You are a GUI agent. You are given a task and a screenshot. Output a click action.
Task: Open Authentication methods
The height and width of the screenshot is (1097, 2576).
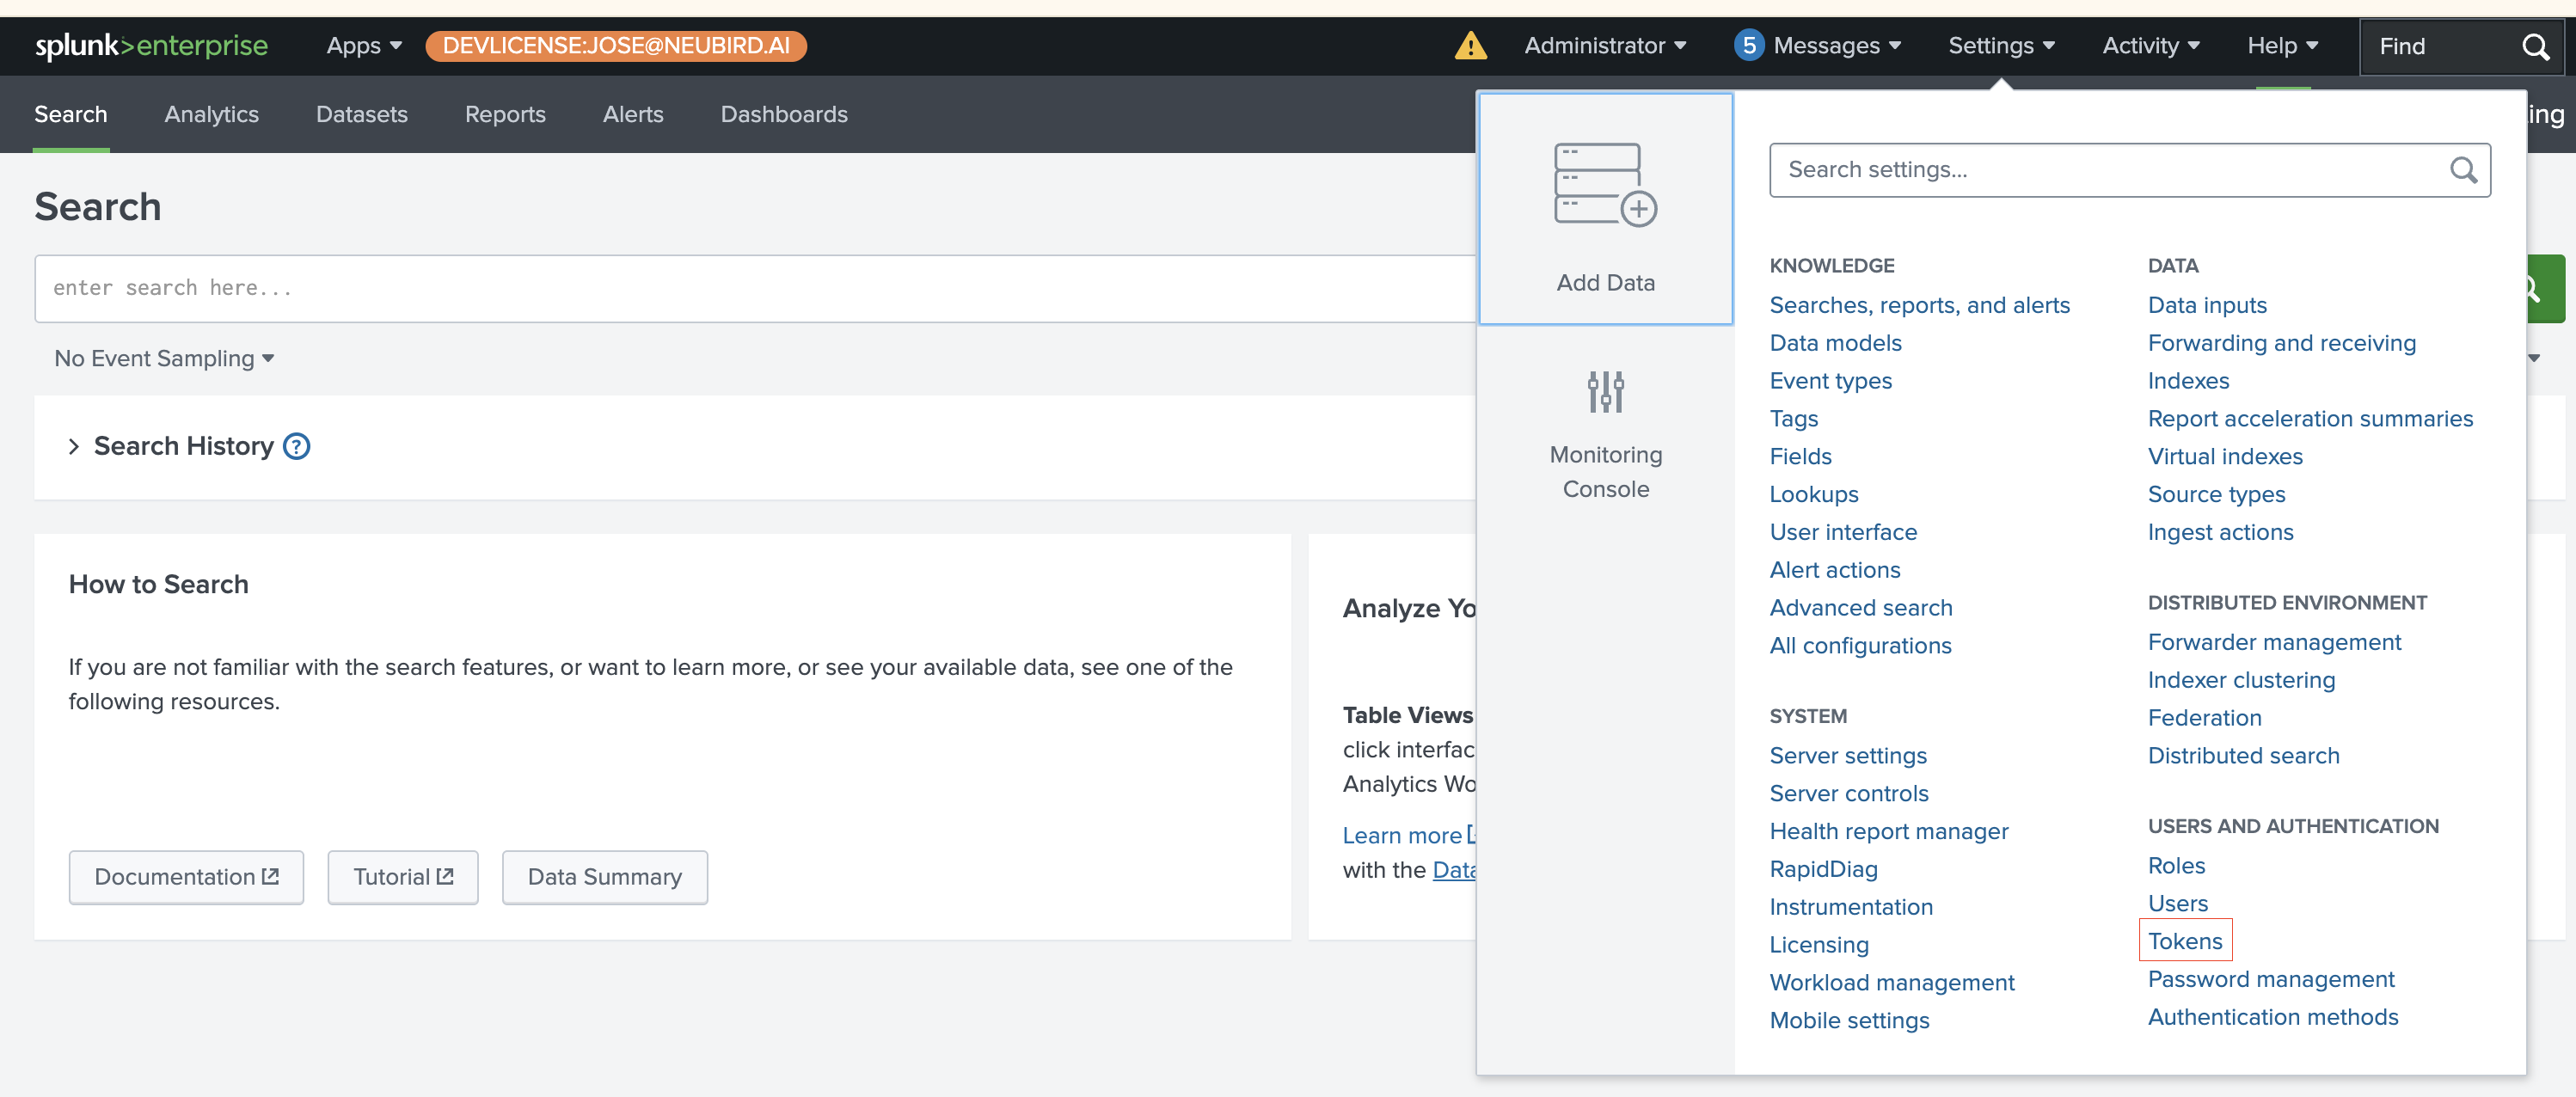click(x=2272, y=1017)
